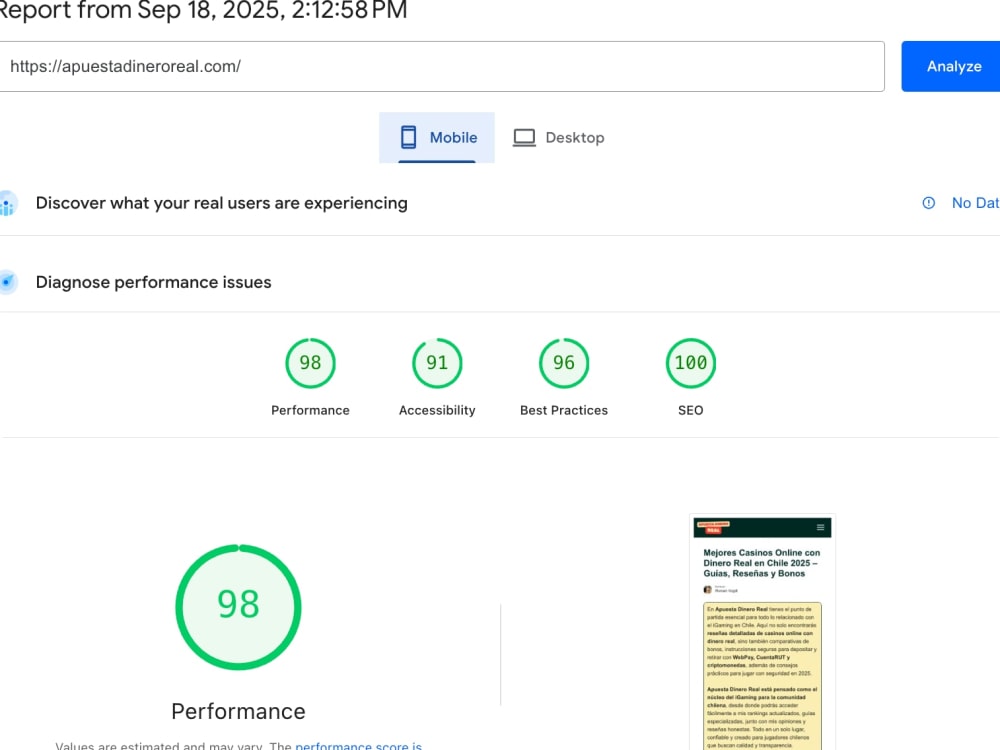Image resolution: width=1000 pixels, height=750 pixels.
Task: Click the mobile phone icon
Action: (408, 137)
